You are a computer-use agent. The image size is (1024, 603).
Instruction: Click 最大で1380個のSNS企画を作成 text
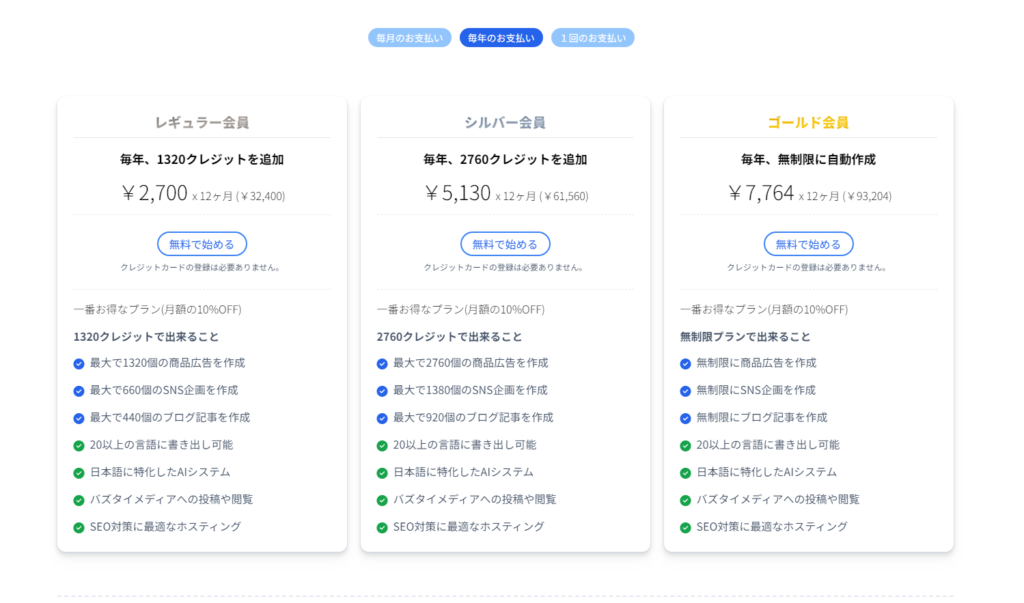(x=470, y=390)
